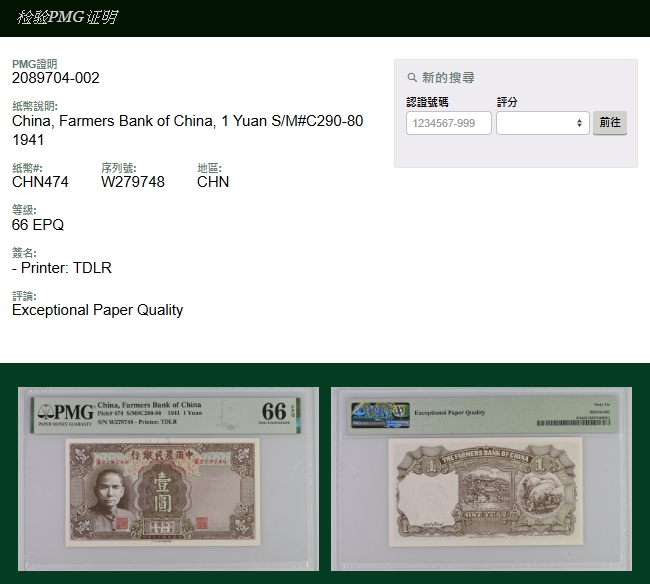This screenshot has width=650, height=584.
Task: Select the certificate number 2089704-002
Action: coord(56,78)
